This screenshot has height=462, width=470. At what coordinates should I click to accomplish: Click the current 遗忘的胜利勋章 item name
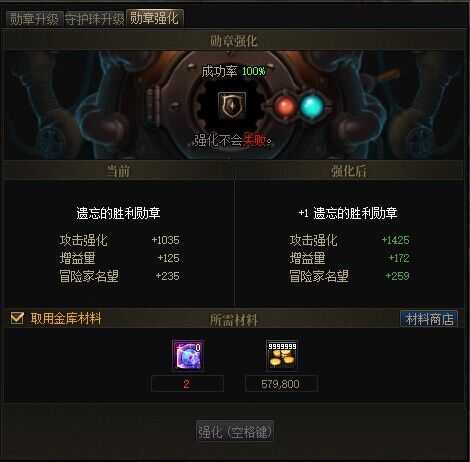pyautogui.click(x=118, y=213)
